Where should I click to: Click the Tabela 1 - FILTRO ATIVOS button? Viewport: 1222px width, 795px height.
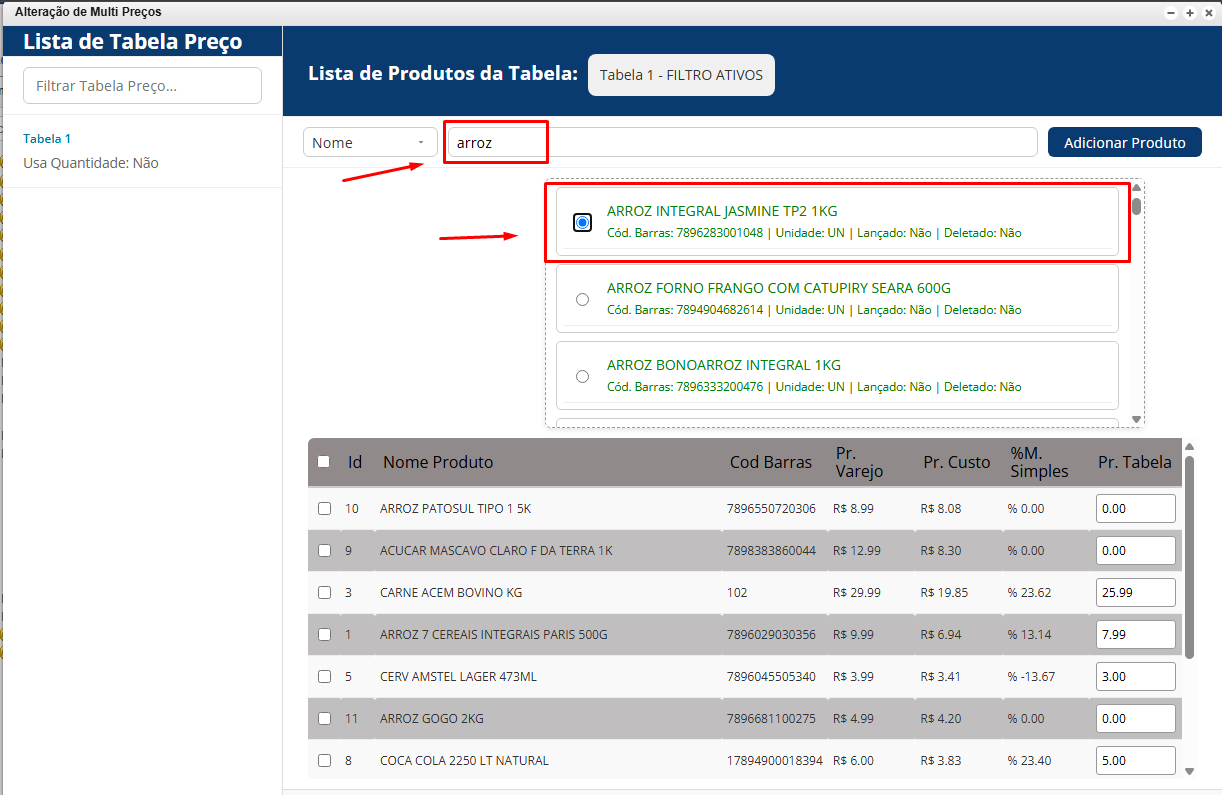pos(681,75)
